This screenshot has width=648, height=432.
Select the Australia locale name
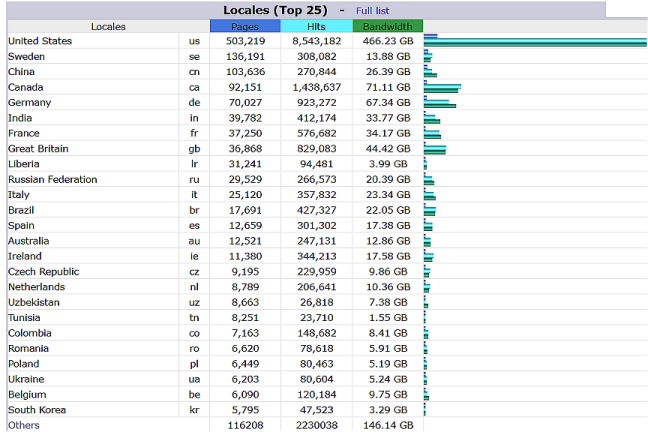click(x=29, y=241)
